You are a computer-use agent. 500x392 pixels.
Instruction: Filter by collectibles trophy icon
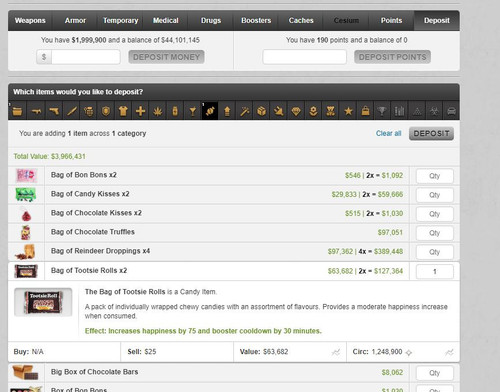click(x=382, y=111)
